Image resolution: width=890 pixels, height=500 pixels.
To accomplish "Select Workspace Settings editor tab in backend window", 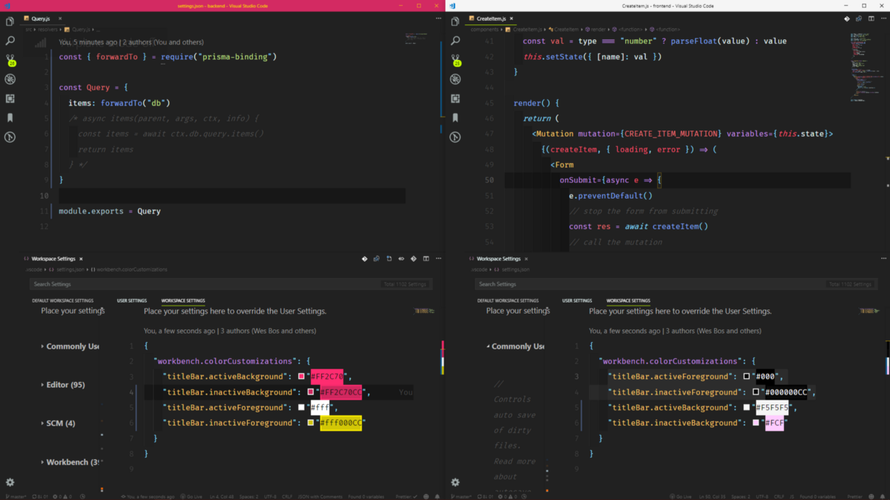I will 53,259.
